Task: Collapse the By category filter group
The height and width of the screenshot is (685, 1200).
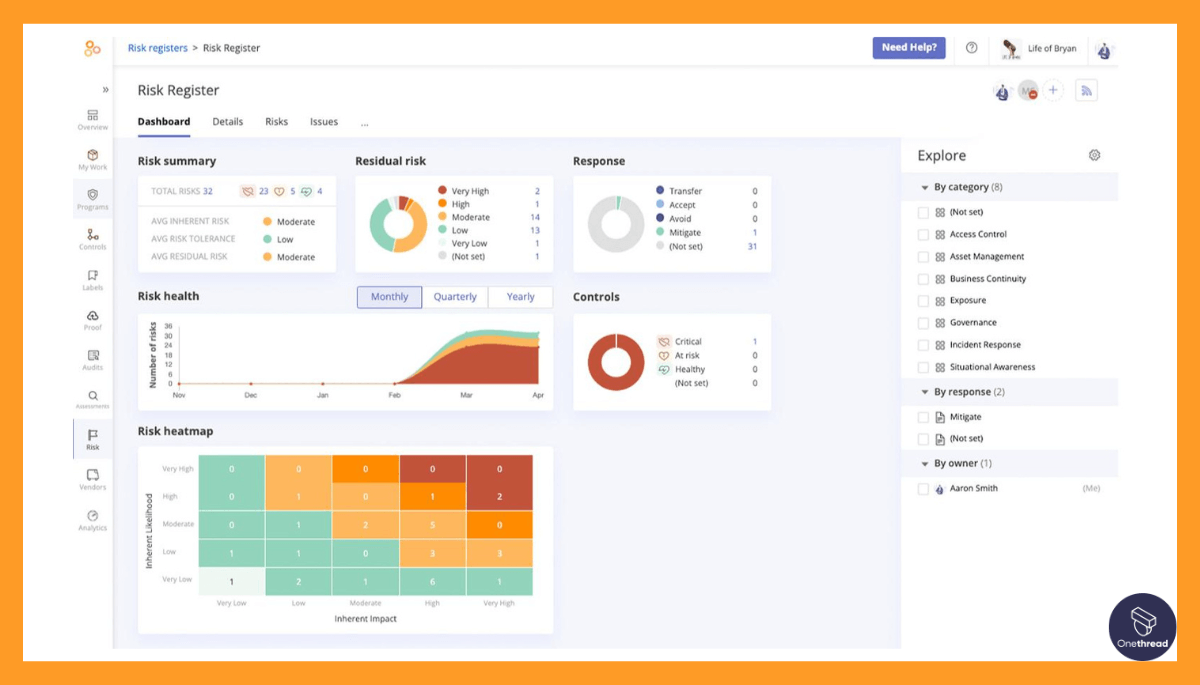Action: point(924,187)
